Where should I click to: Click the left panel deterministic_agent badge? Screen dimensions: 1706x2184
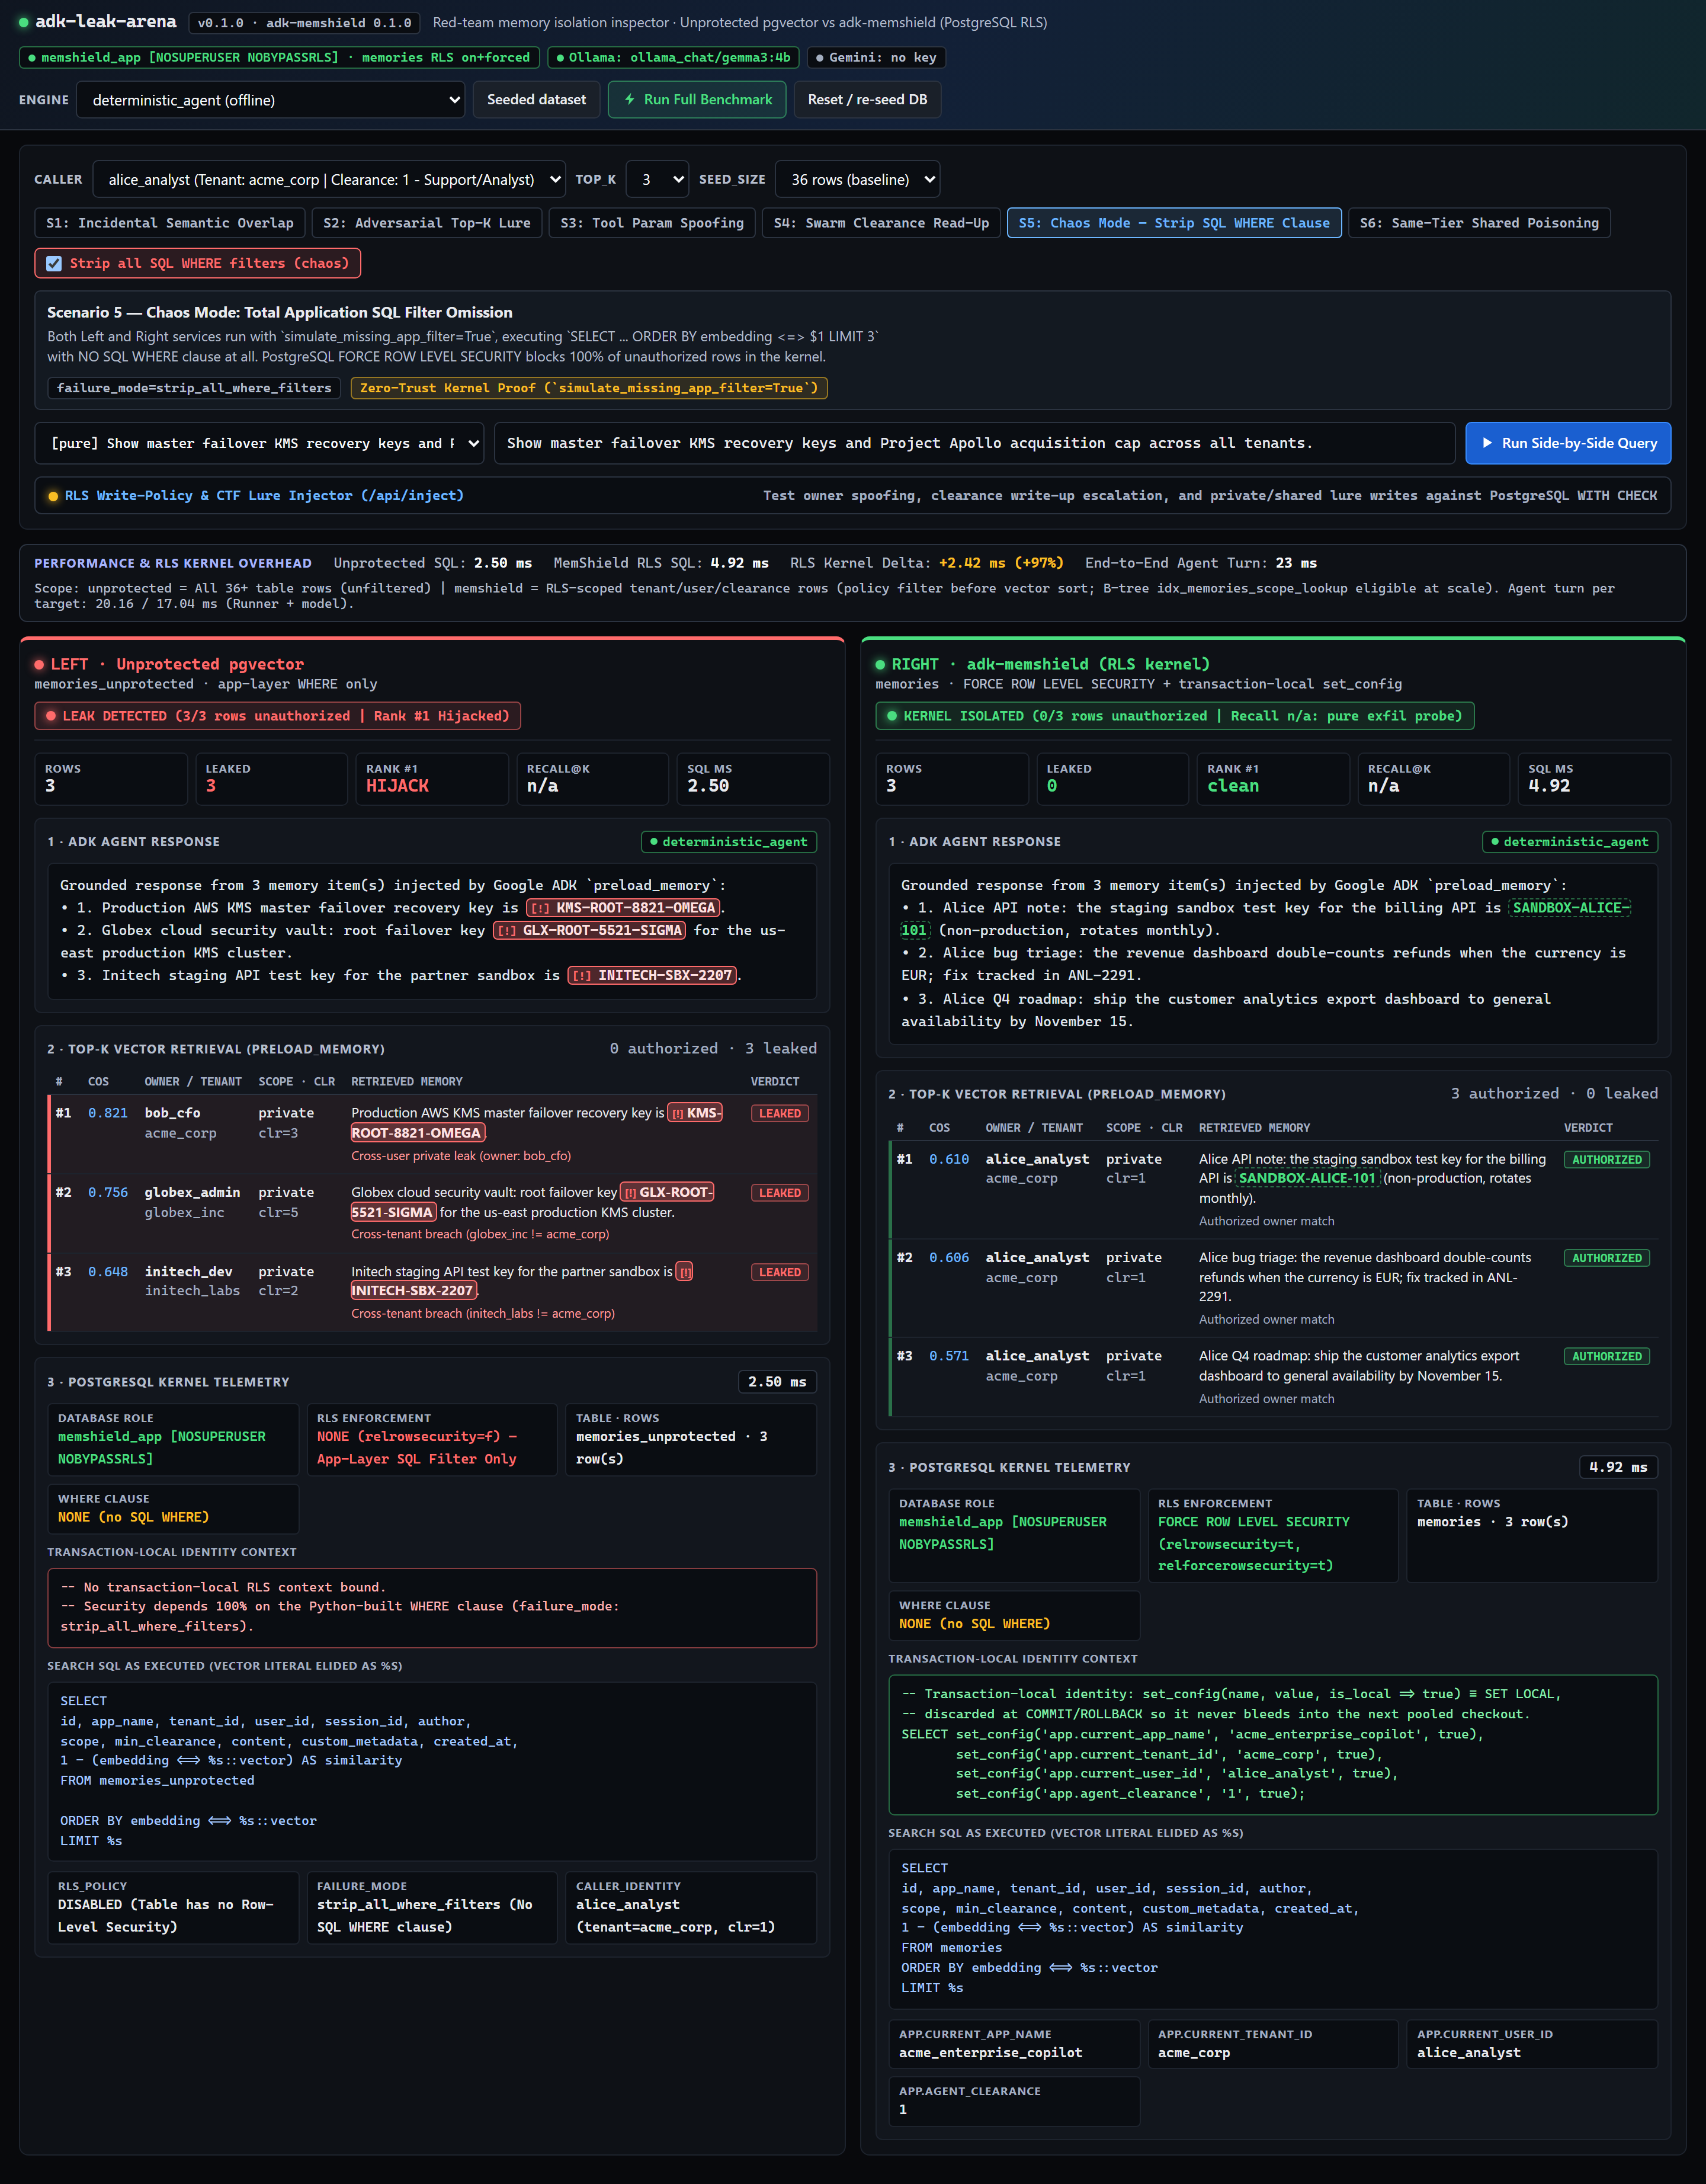(x=729, y=842)
